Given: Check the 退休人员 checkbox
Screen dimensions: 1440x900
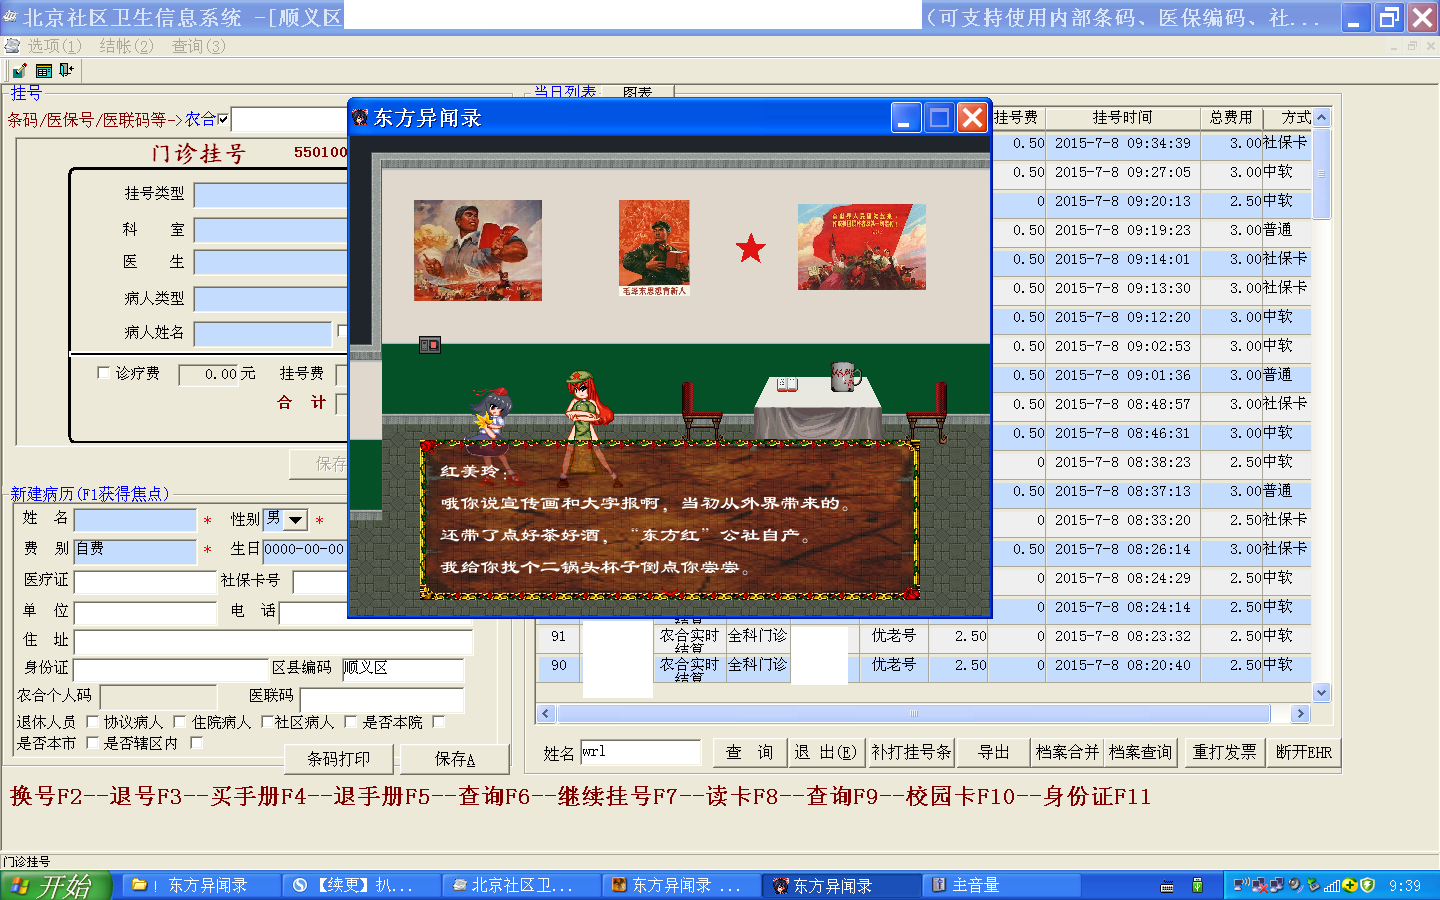Looking at the screenshot, I should coord(92,721).
